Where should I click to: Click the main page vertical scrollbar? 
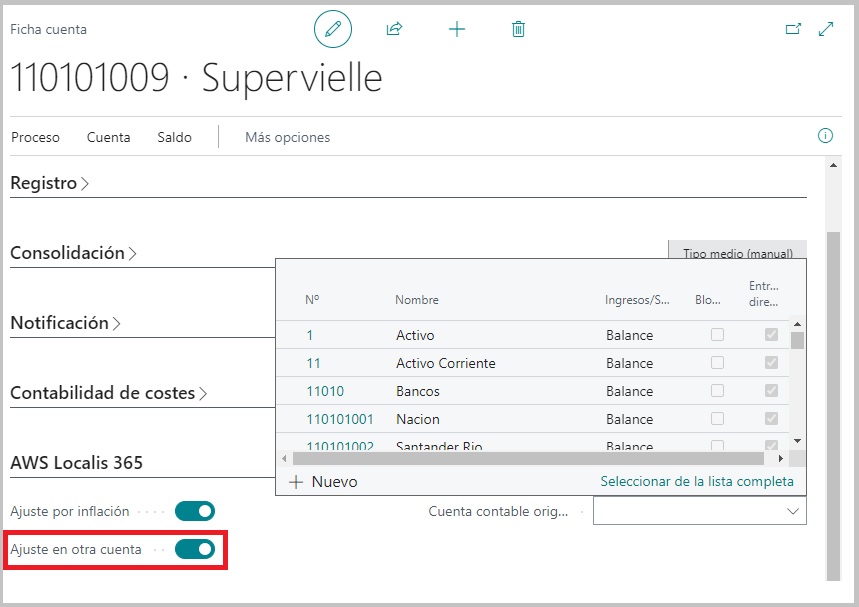click(833, 405)
